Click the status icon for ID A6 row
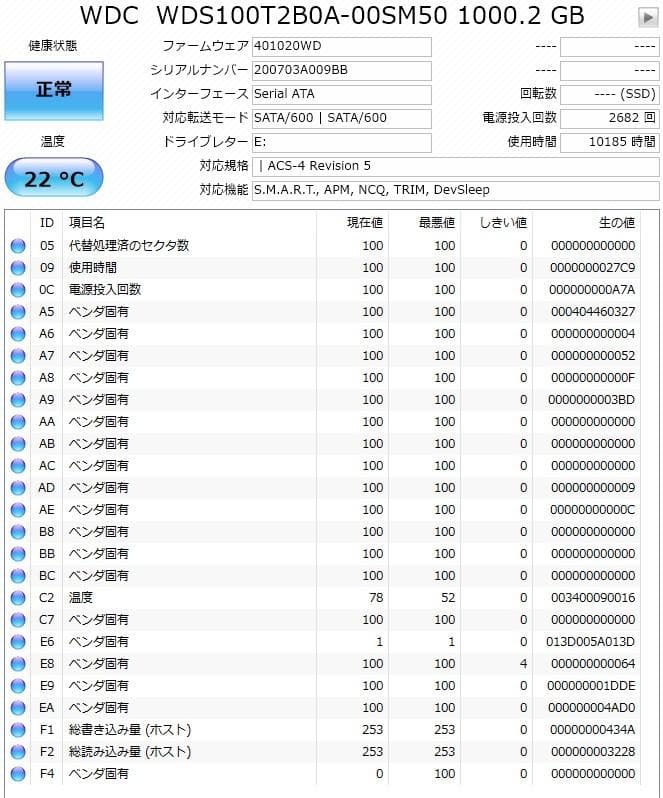This screenshot has height=798, width=663. tap(18, 334)
